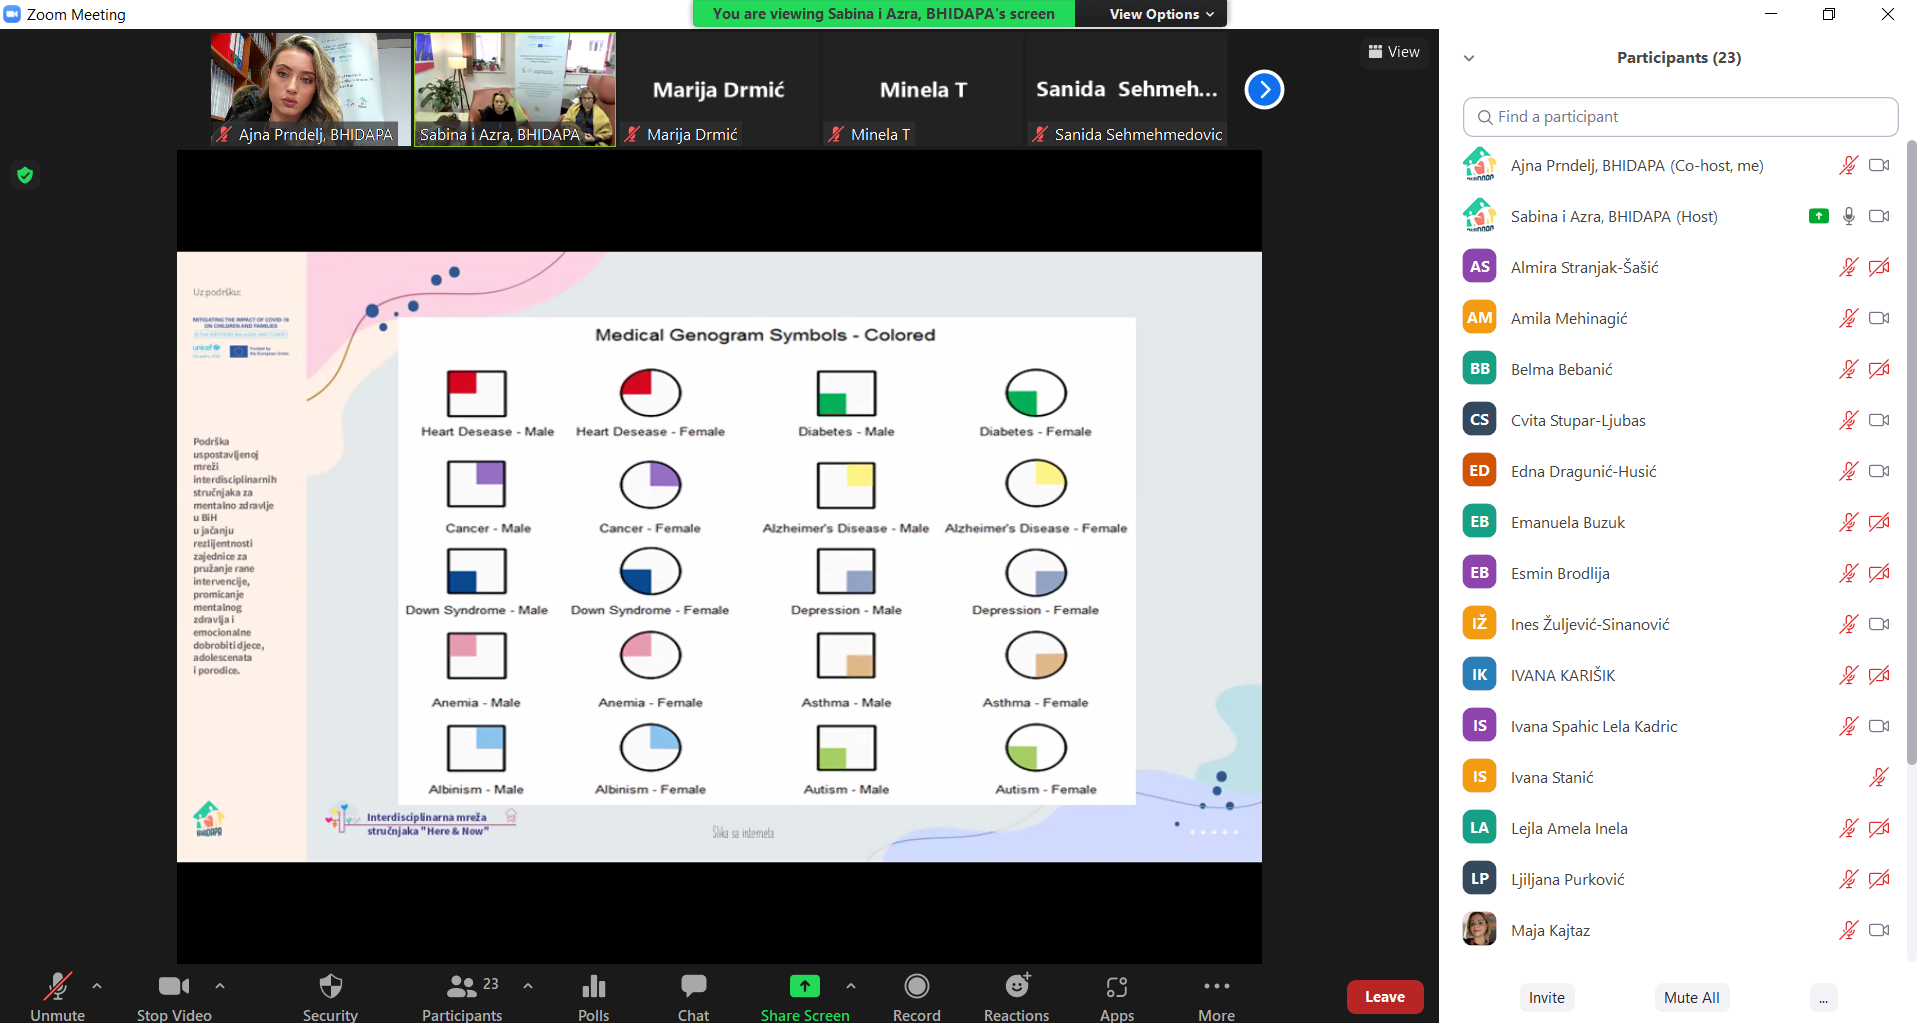Click the green Share Screen icon
Viewport: 1917px width, 1023px height.
[x=804, y=987]
